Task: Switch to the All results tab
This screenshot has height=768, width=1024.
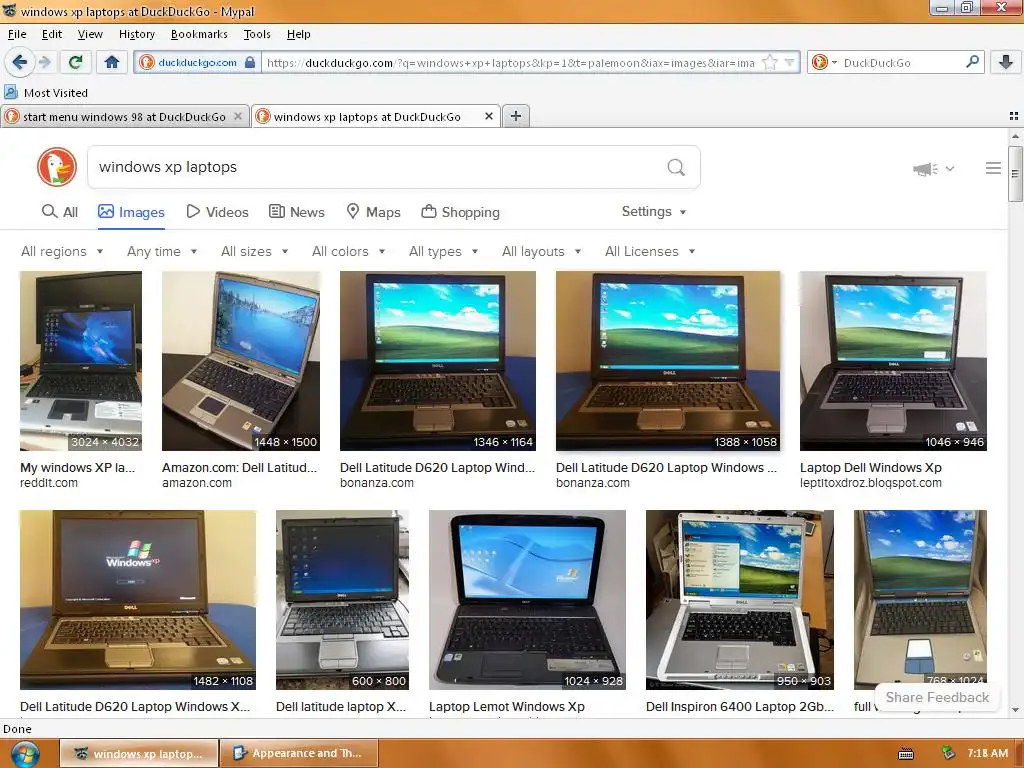Action: pos(59,212)
